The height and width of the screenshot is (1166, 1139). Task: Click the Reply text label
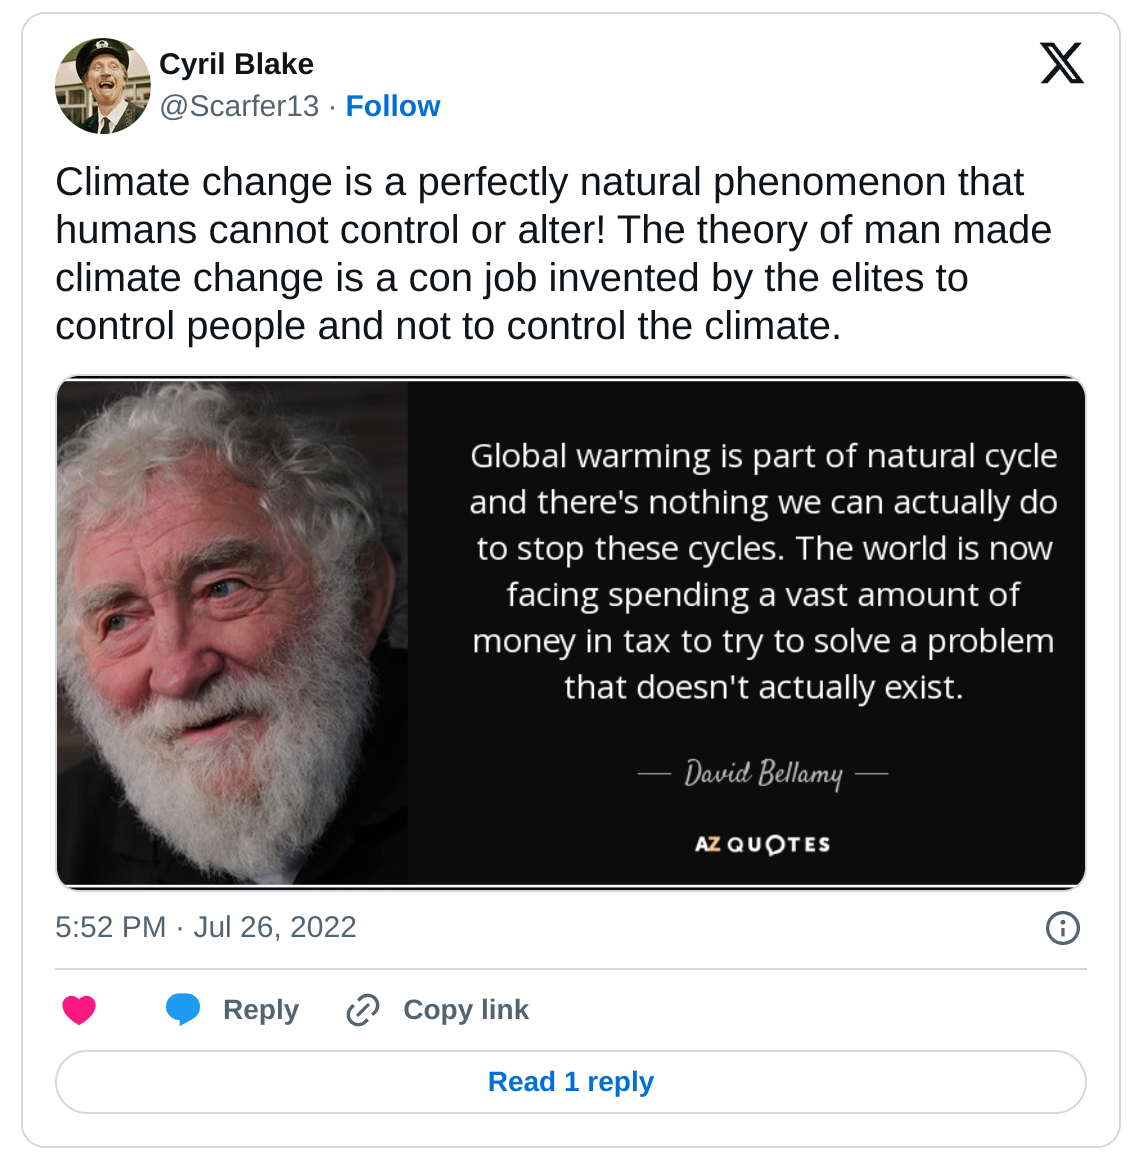click(261, 1010)
